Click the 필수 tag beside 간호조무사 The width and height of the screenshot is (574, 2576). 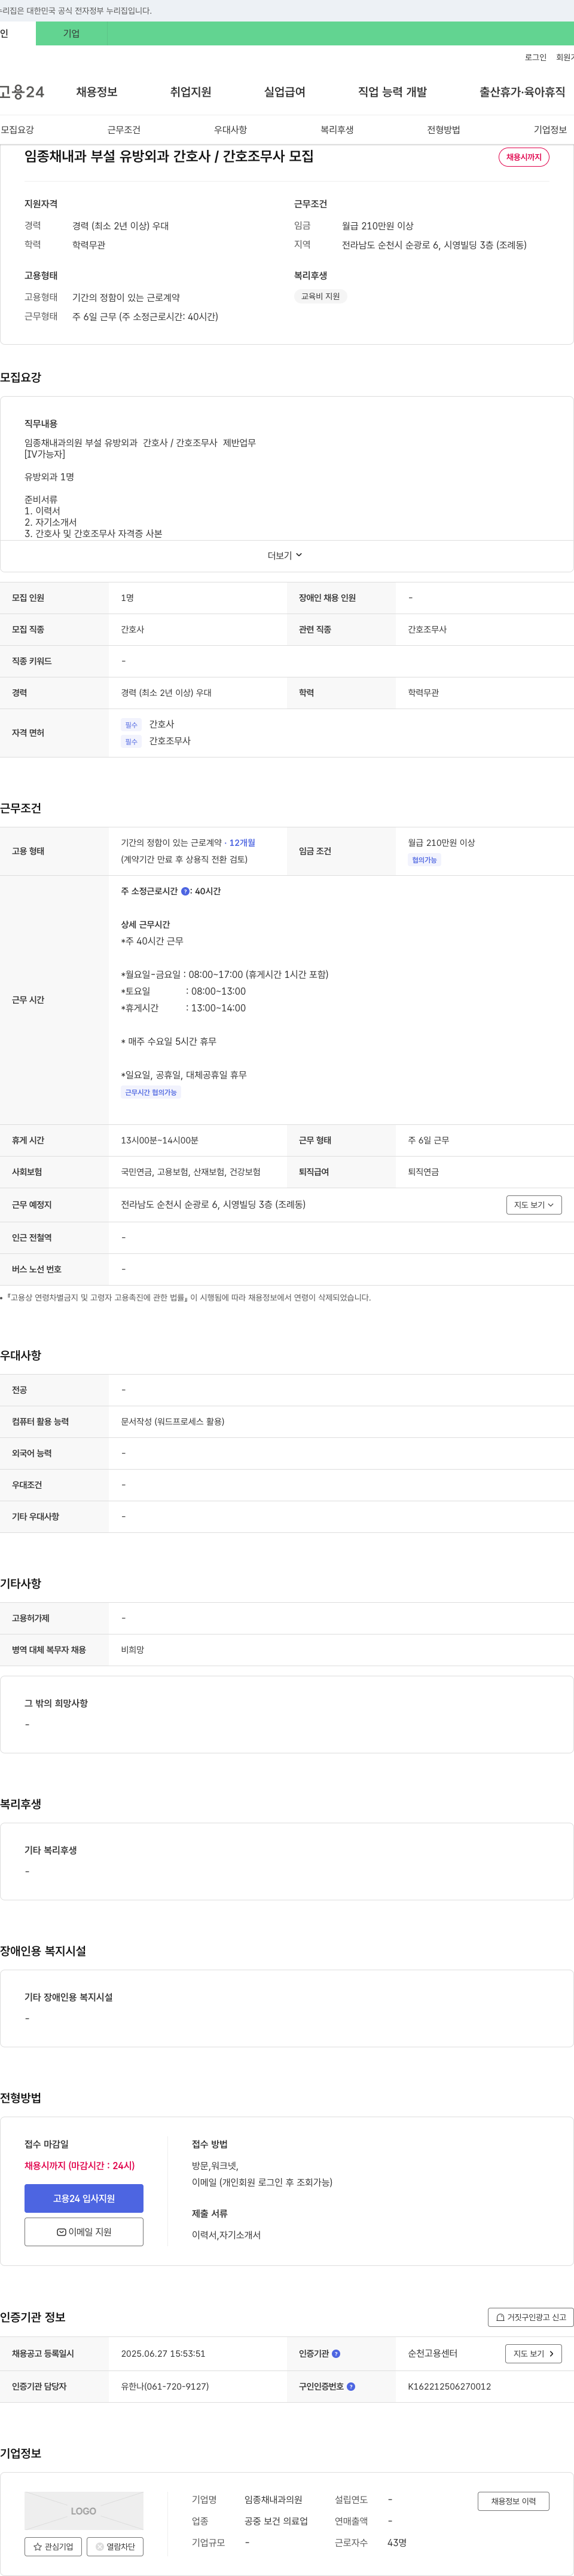(x=131, y=742)
